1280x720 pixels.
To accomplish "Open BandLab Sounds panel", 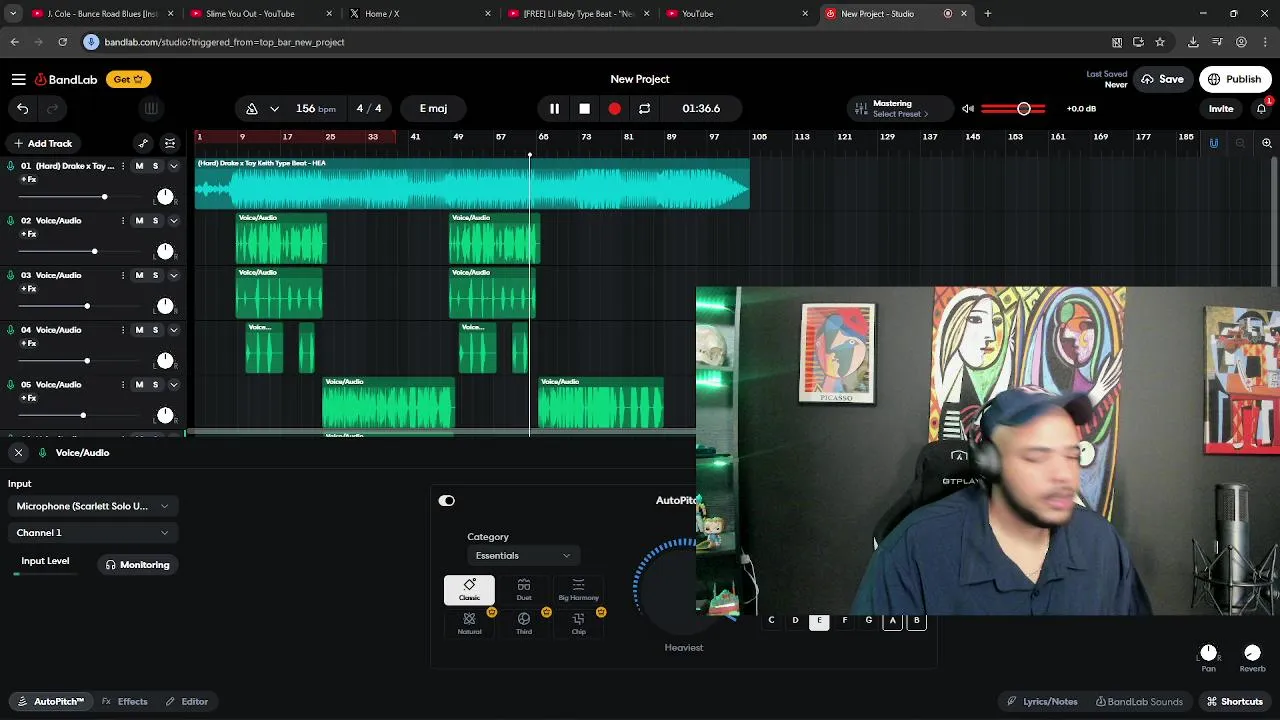I will (1139, 702).
